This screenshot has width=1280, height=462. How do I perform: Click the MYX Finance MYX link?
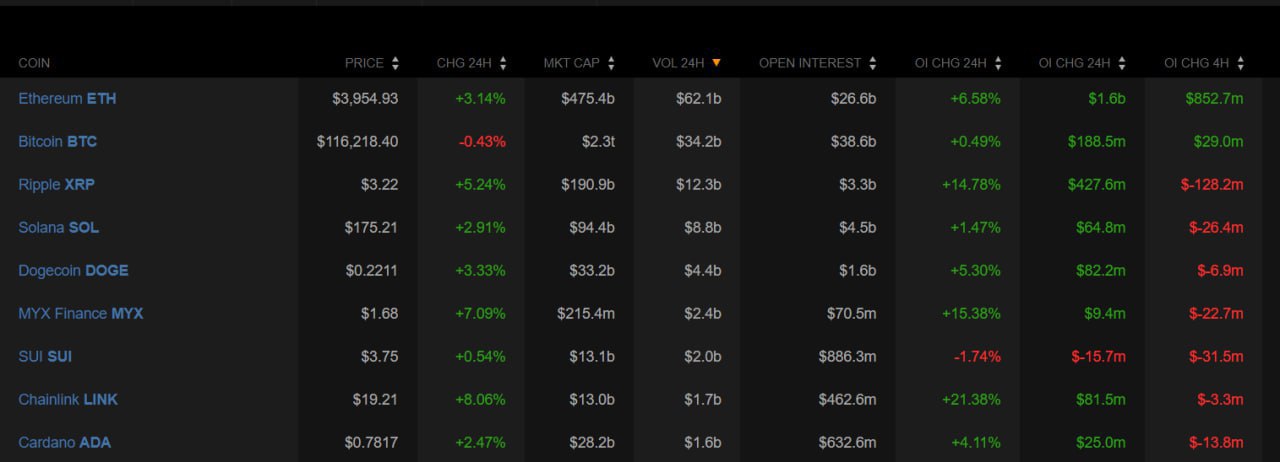click(x=80, y=313)
